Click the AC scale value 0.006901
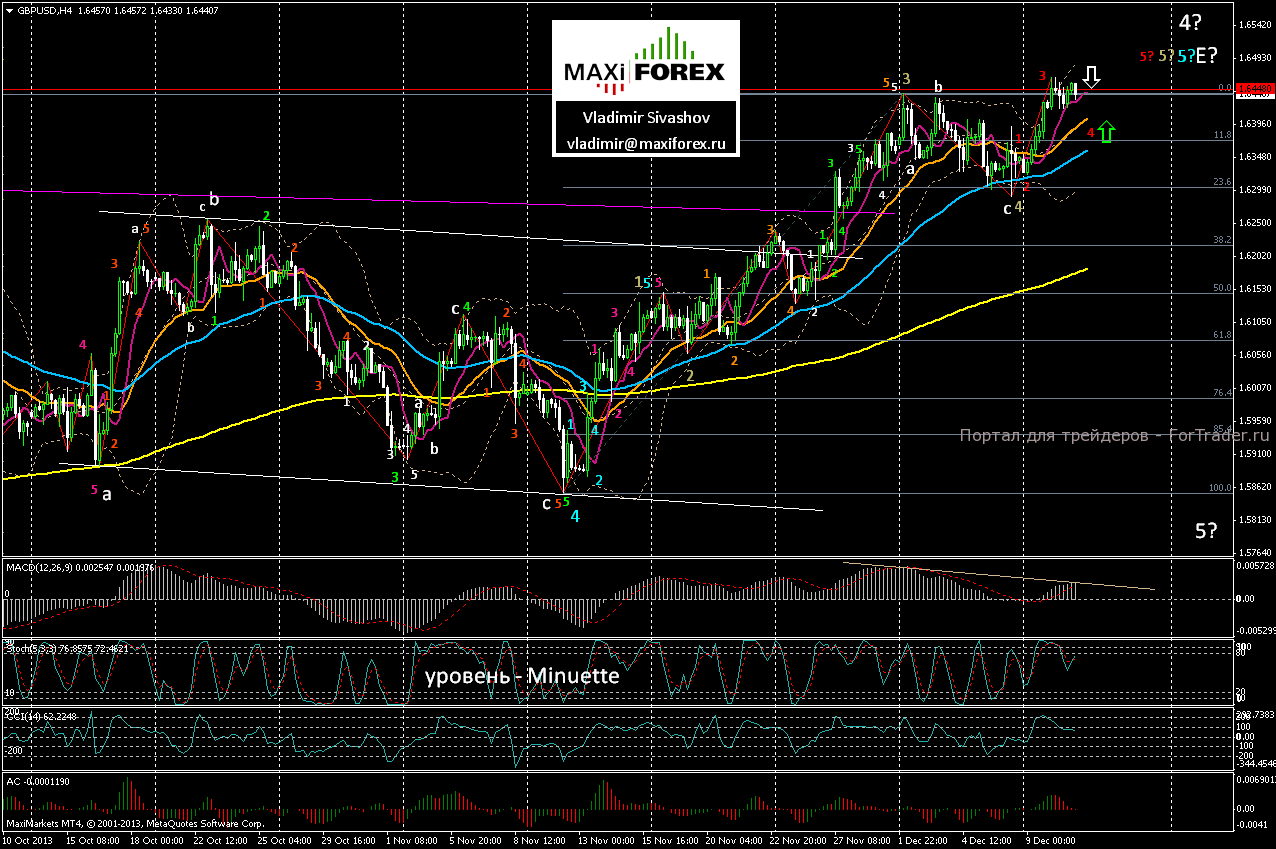The width and height of the screenshot is (1276, 849). tap(1254, 778)
